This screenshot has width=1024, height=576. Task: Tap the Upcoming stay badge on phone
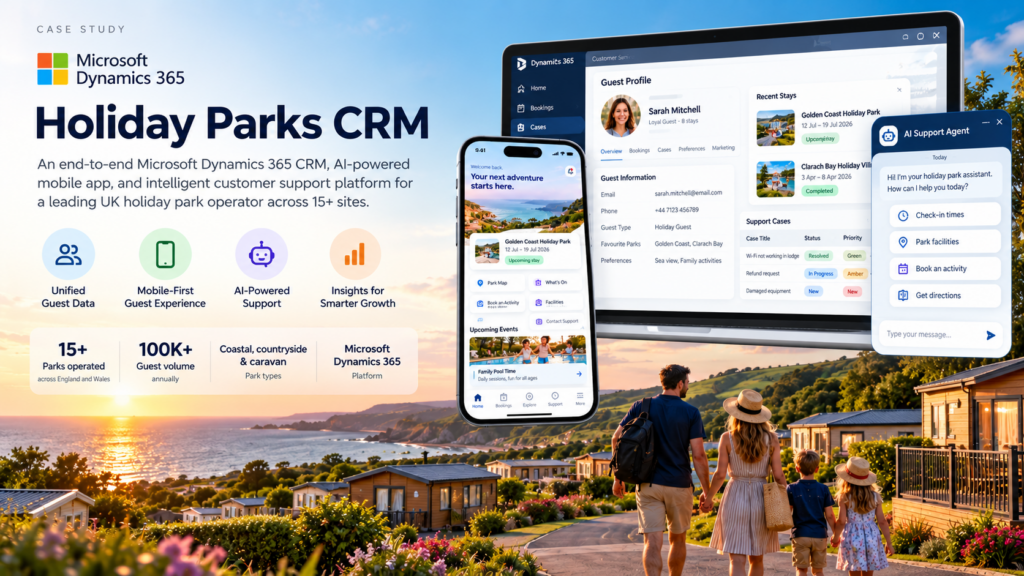[524, 260]
